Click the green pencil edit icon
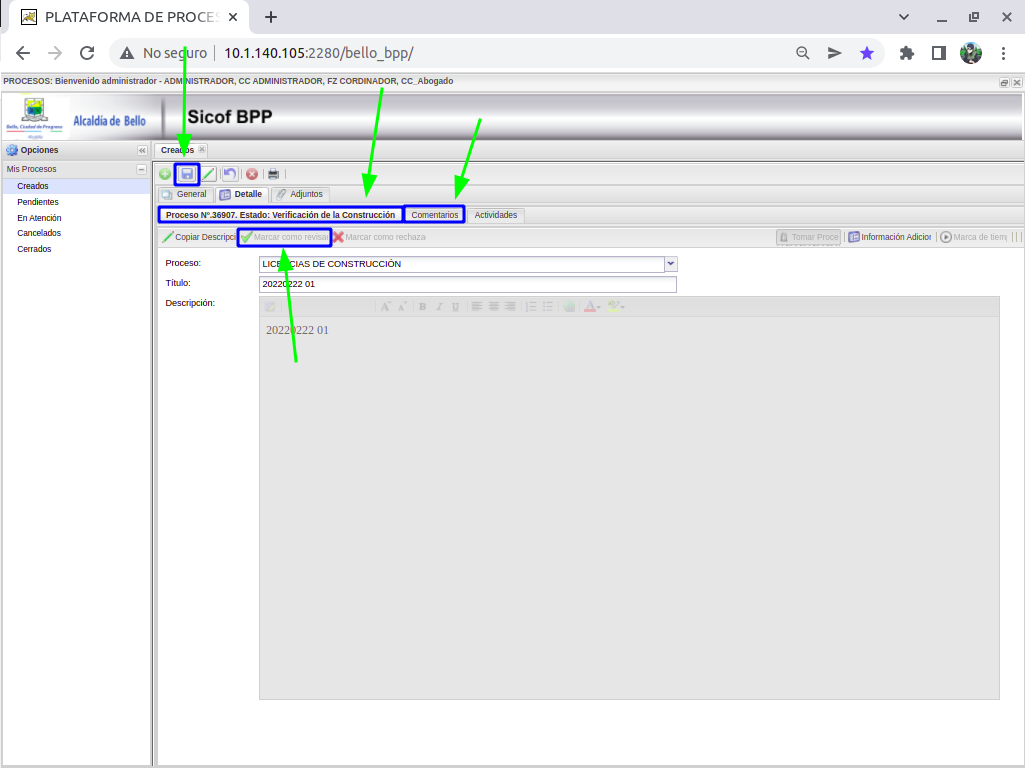This screenshot has height=768, width=1025. pos(209,174)
